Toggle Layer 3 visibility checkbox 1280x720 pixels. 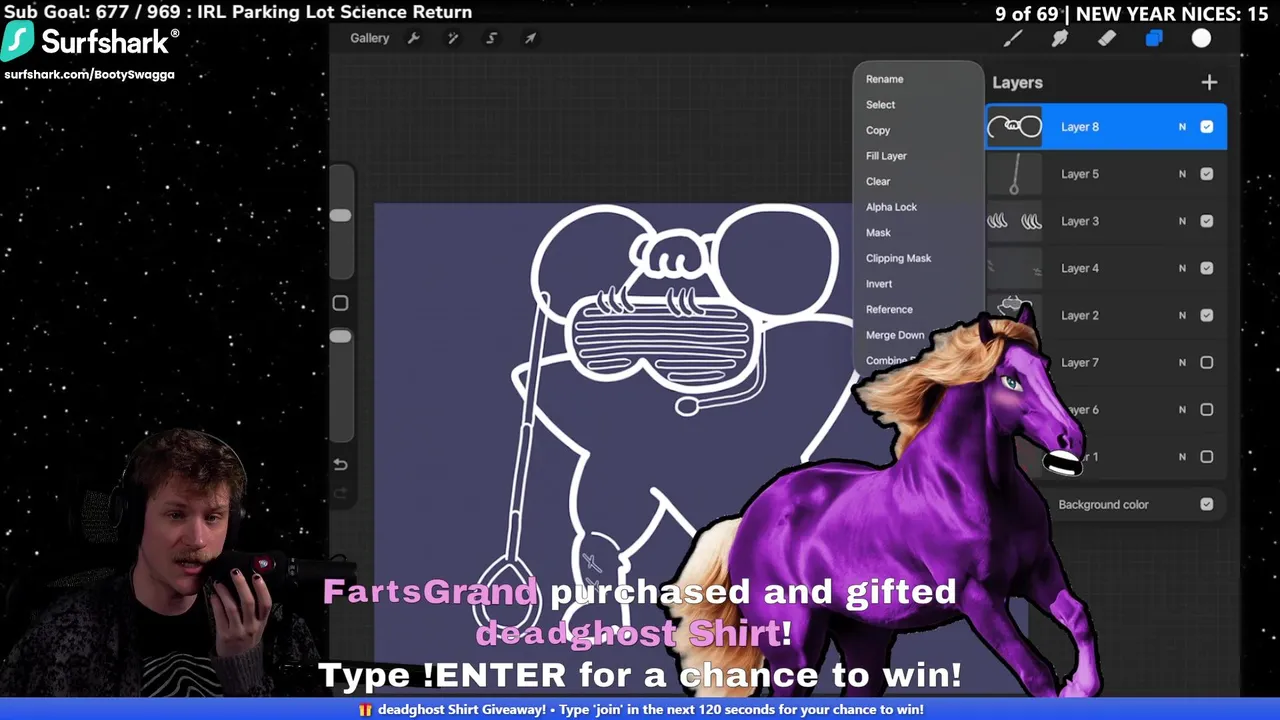[x=1207, y=221]
